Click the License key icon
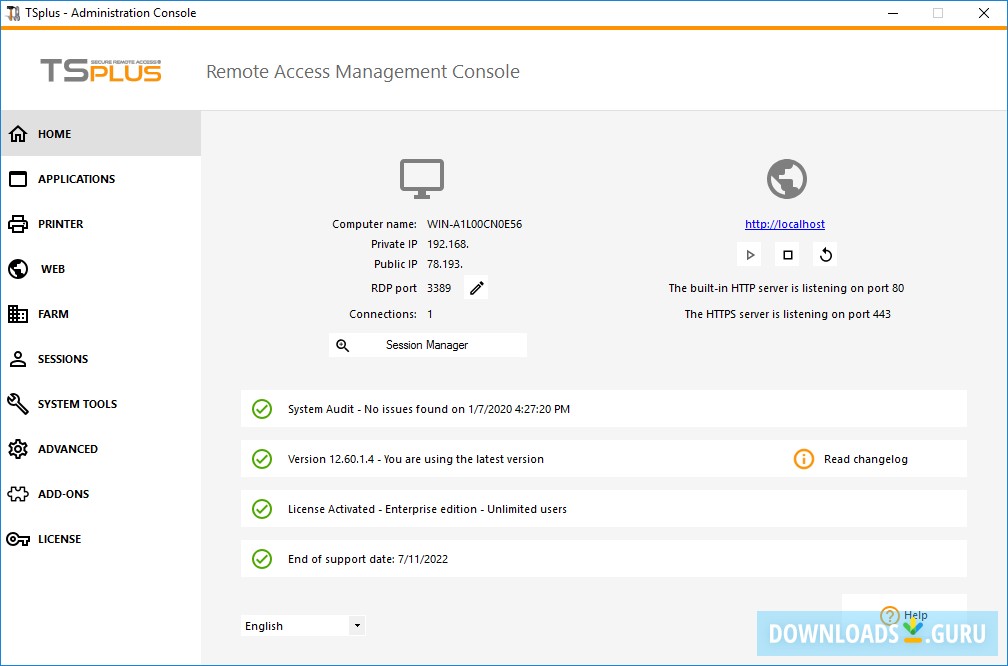 click(x=18, y=539)
